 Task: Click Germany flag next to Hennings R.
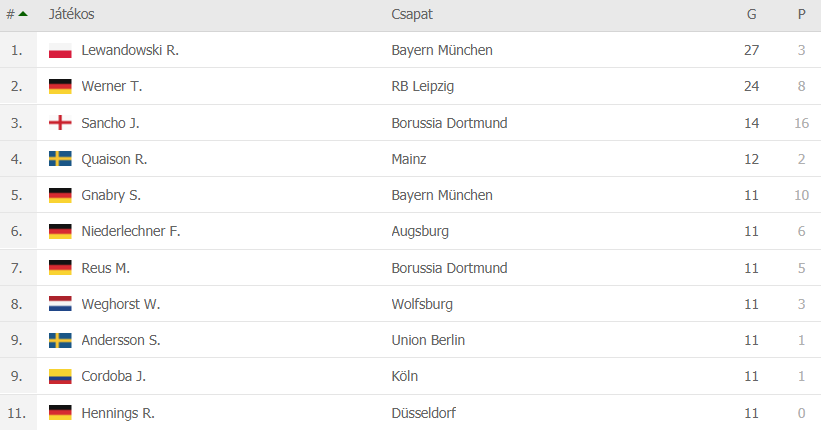point(60,413)
